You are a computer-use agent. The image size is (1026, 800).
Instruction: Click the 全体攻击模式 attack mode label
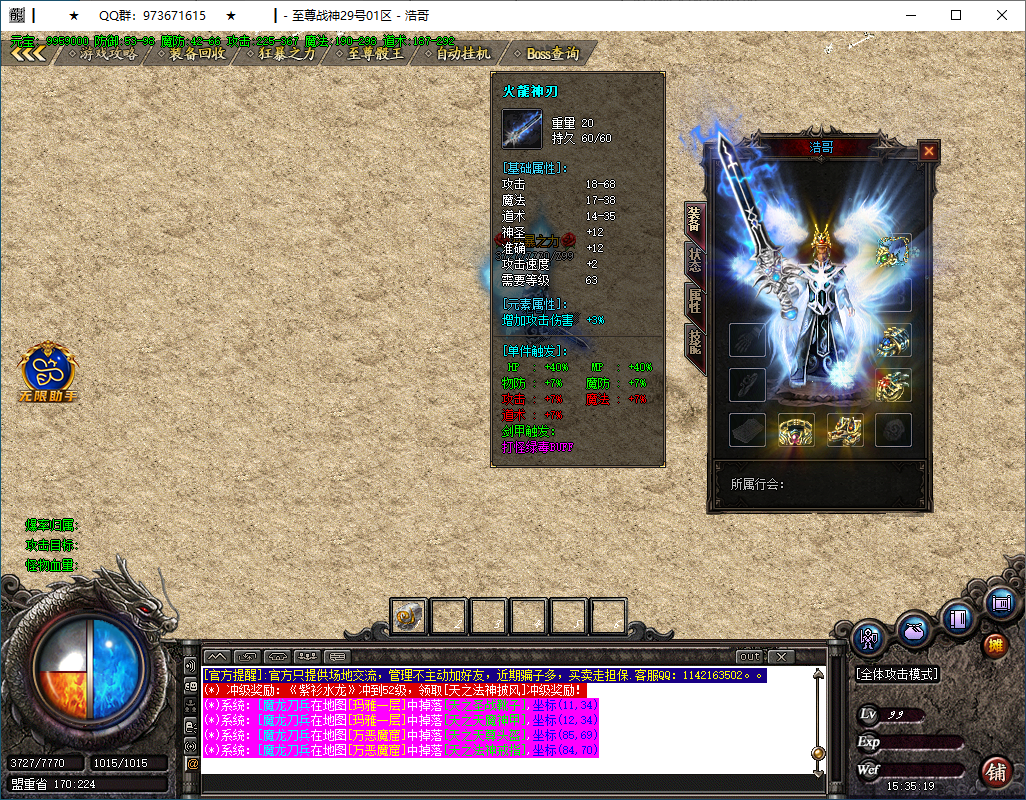pos(897,674)
